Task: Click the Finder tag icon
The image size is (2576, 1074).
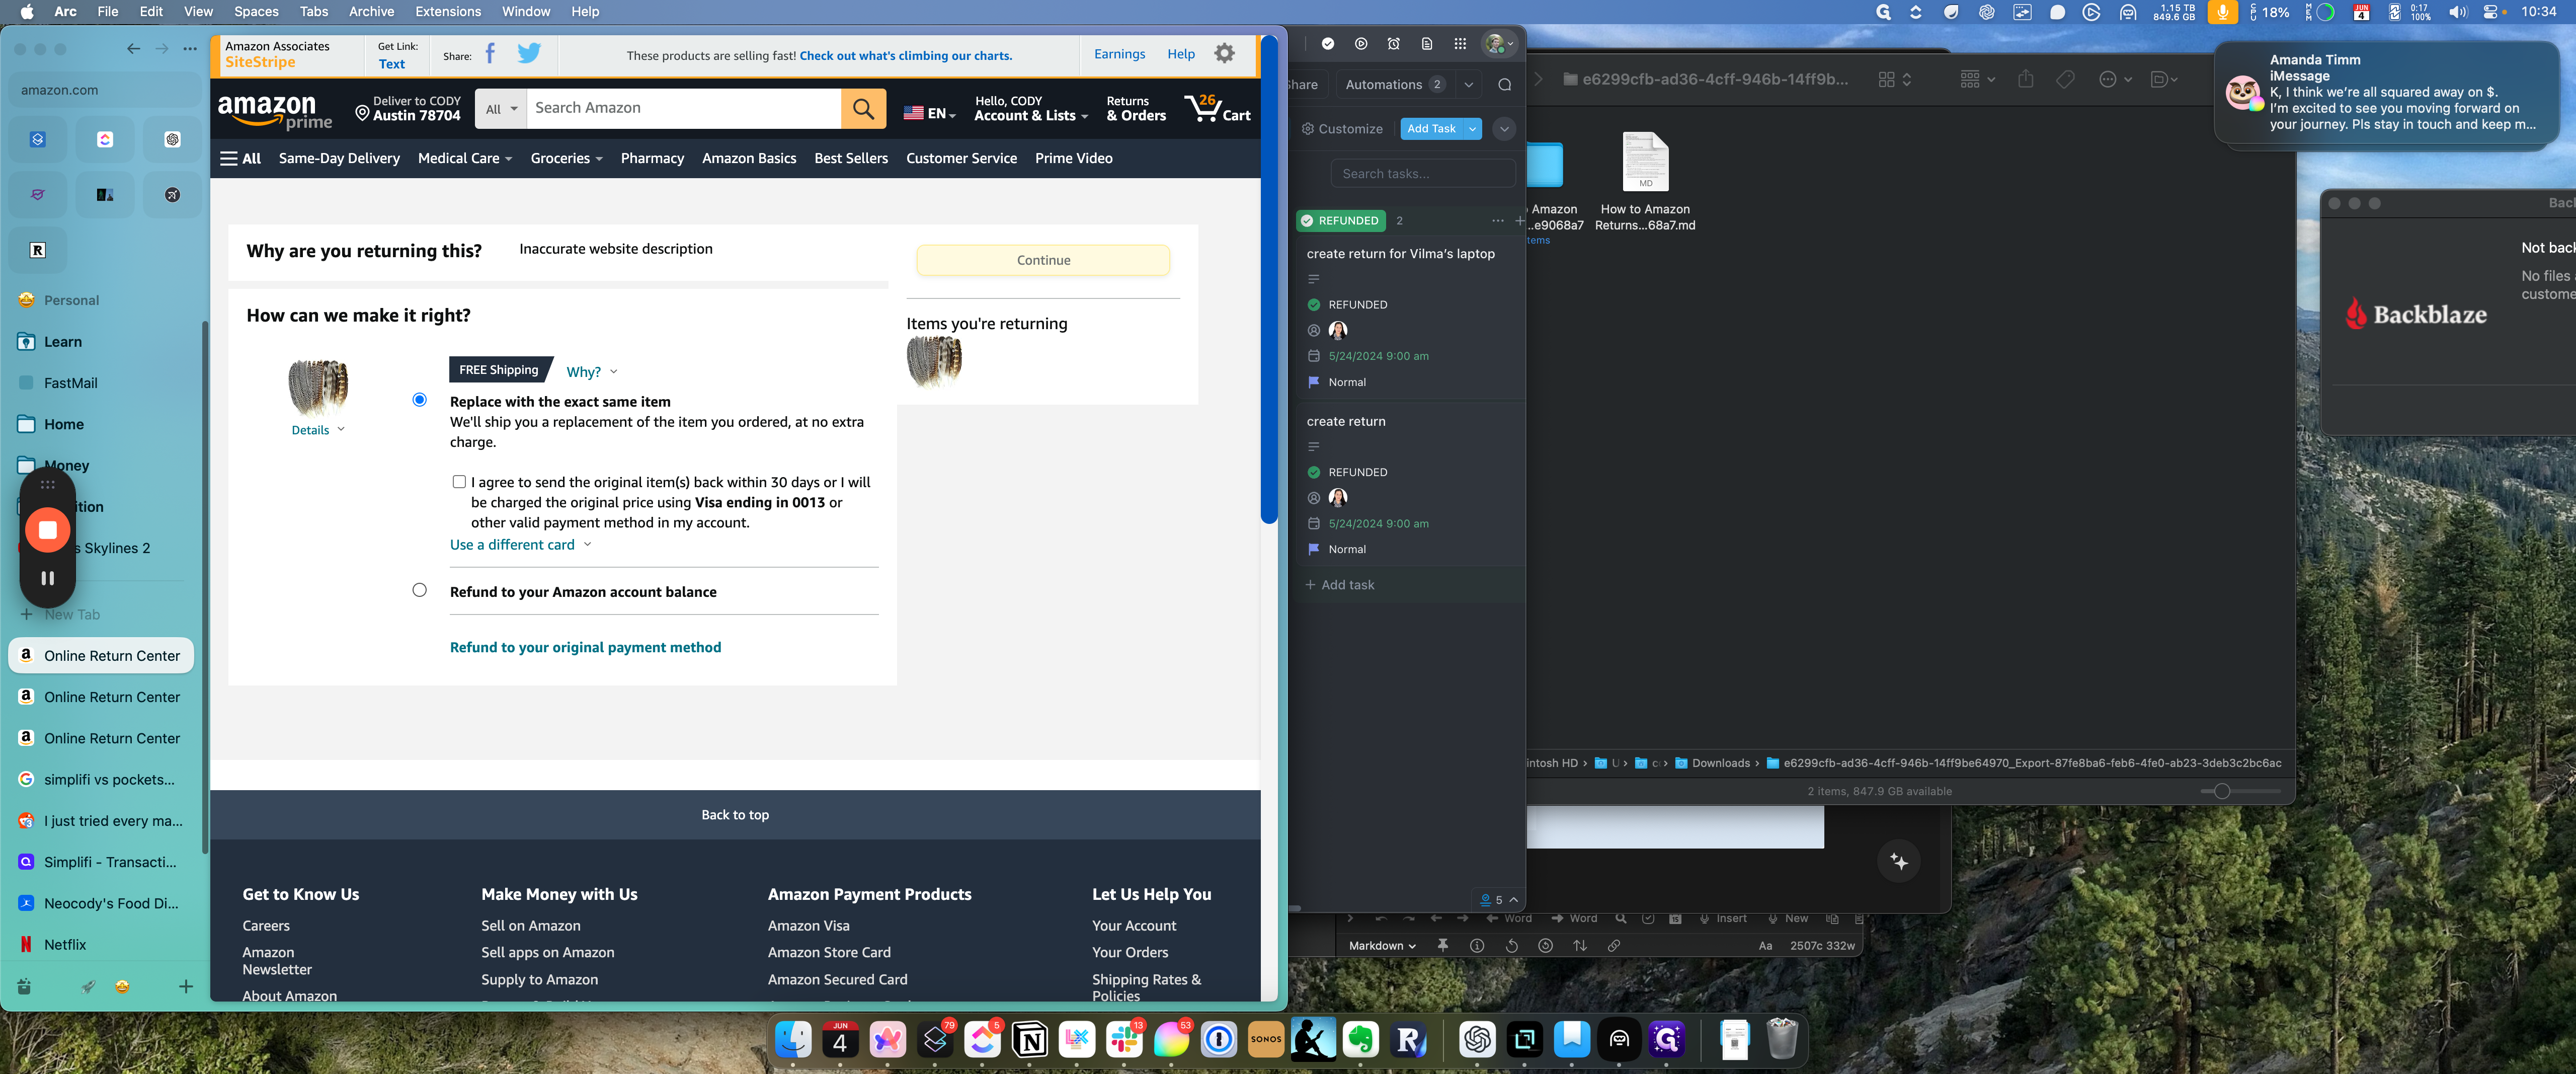Action: (x=2065, y=79)
